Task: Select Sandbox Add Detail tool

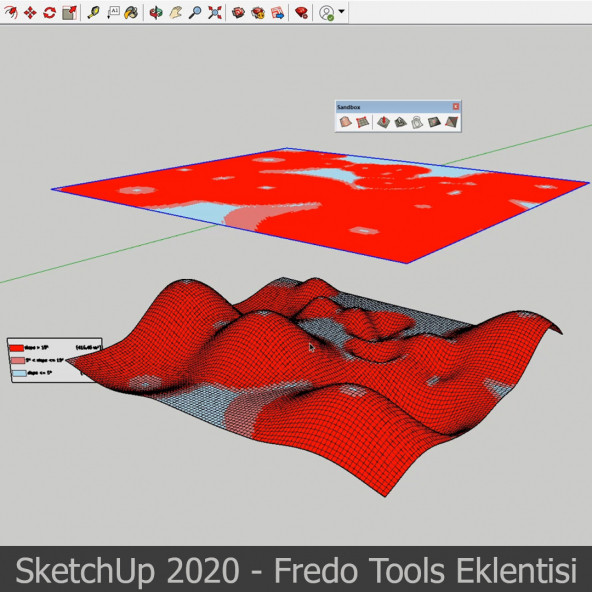Action: pos(434,122)
